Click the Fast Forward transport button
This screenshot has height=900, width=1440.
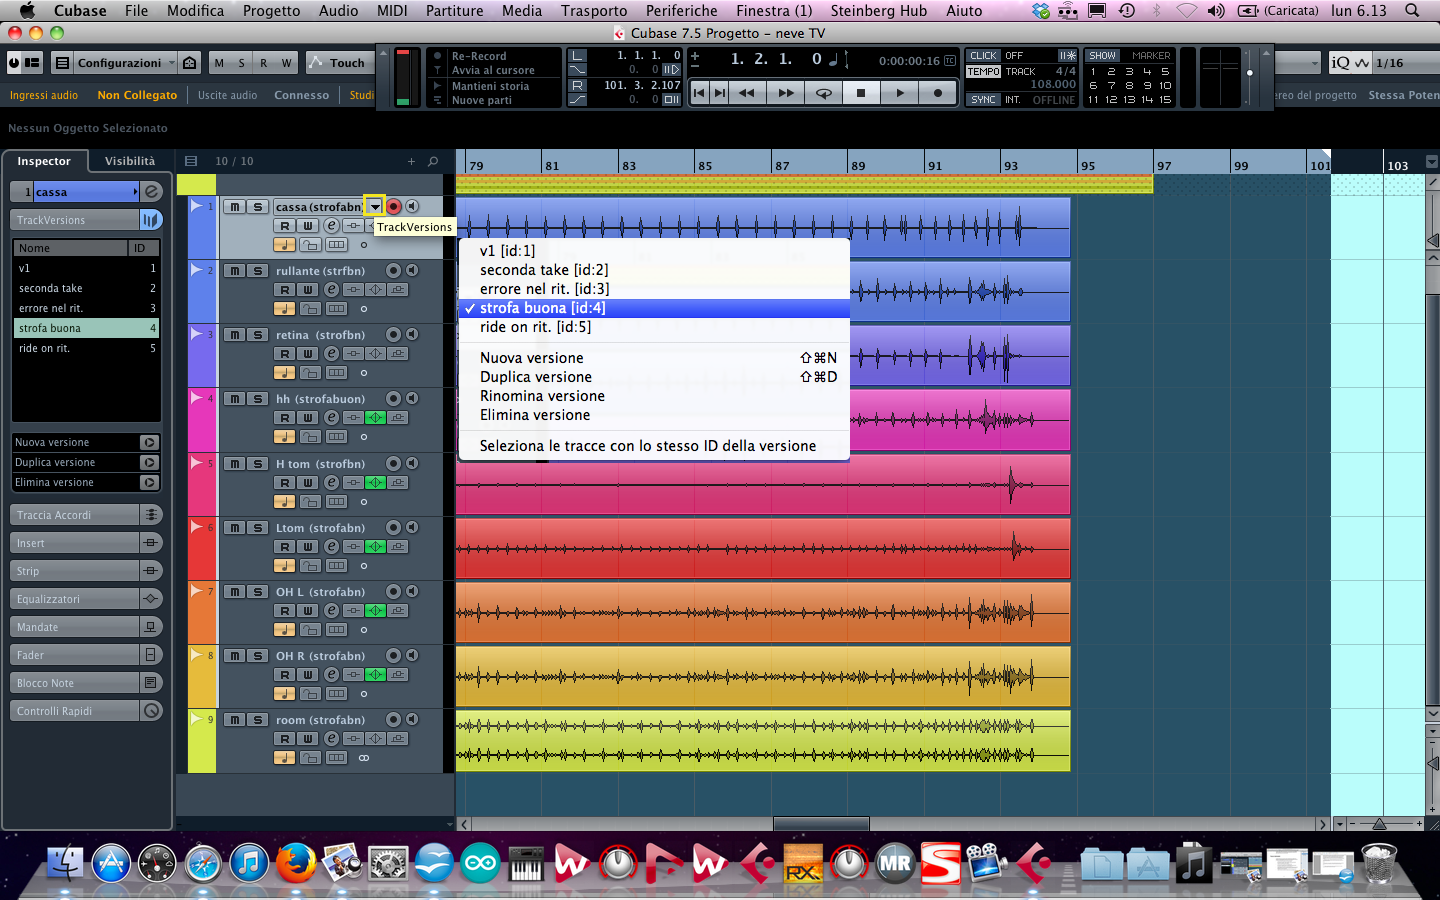(x=785, y=93)
